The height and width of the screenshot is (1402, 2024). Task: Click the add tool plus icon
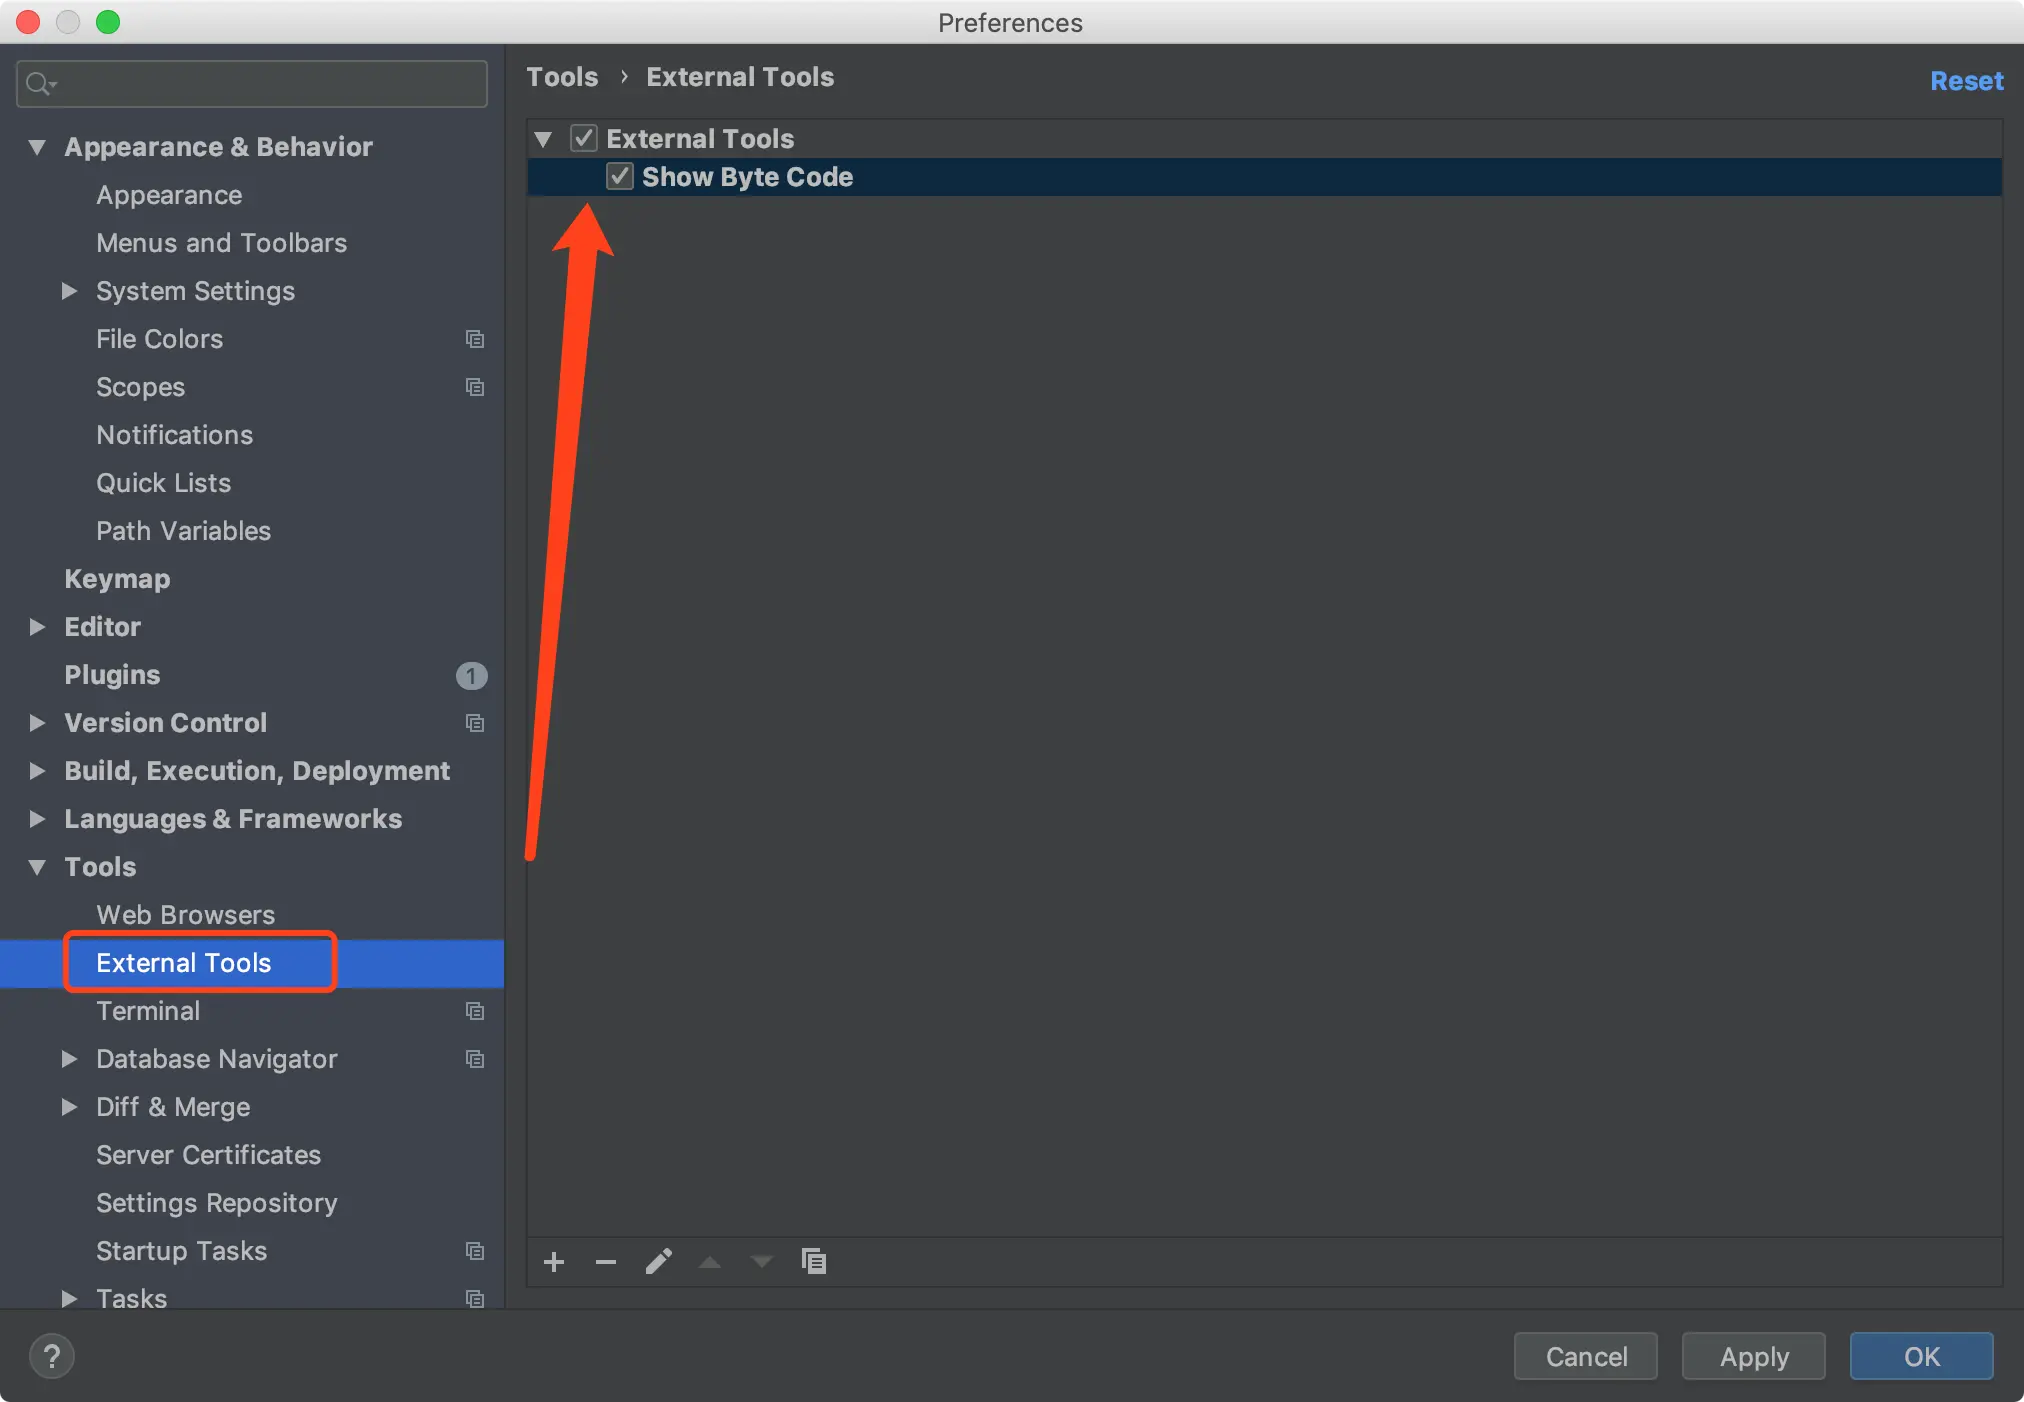554,1262
